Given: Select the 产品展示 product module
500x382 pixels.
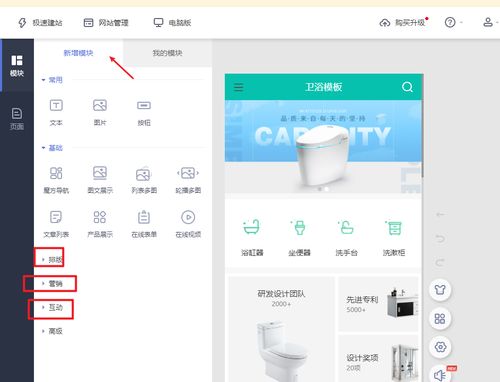Looking at the screenshot, I should click(100, 224).
